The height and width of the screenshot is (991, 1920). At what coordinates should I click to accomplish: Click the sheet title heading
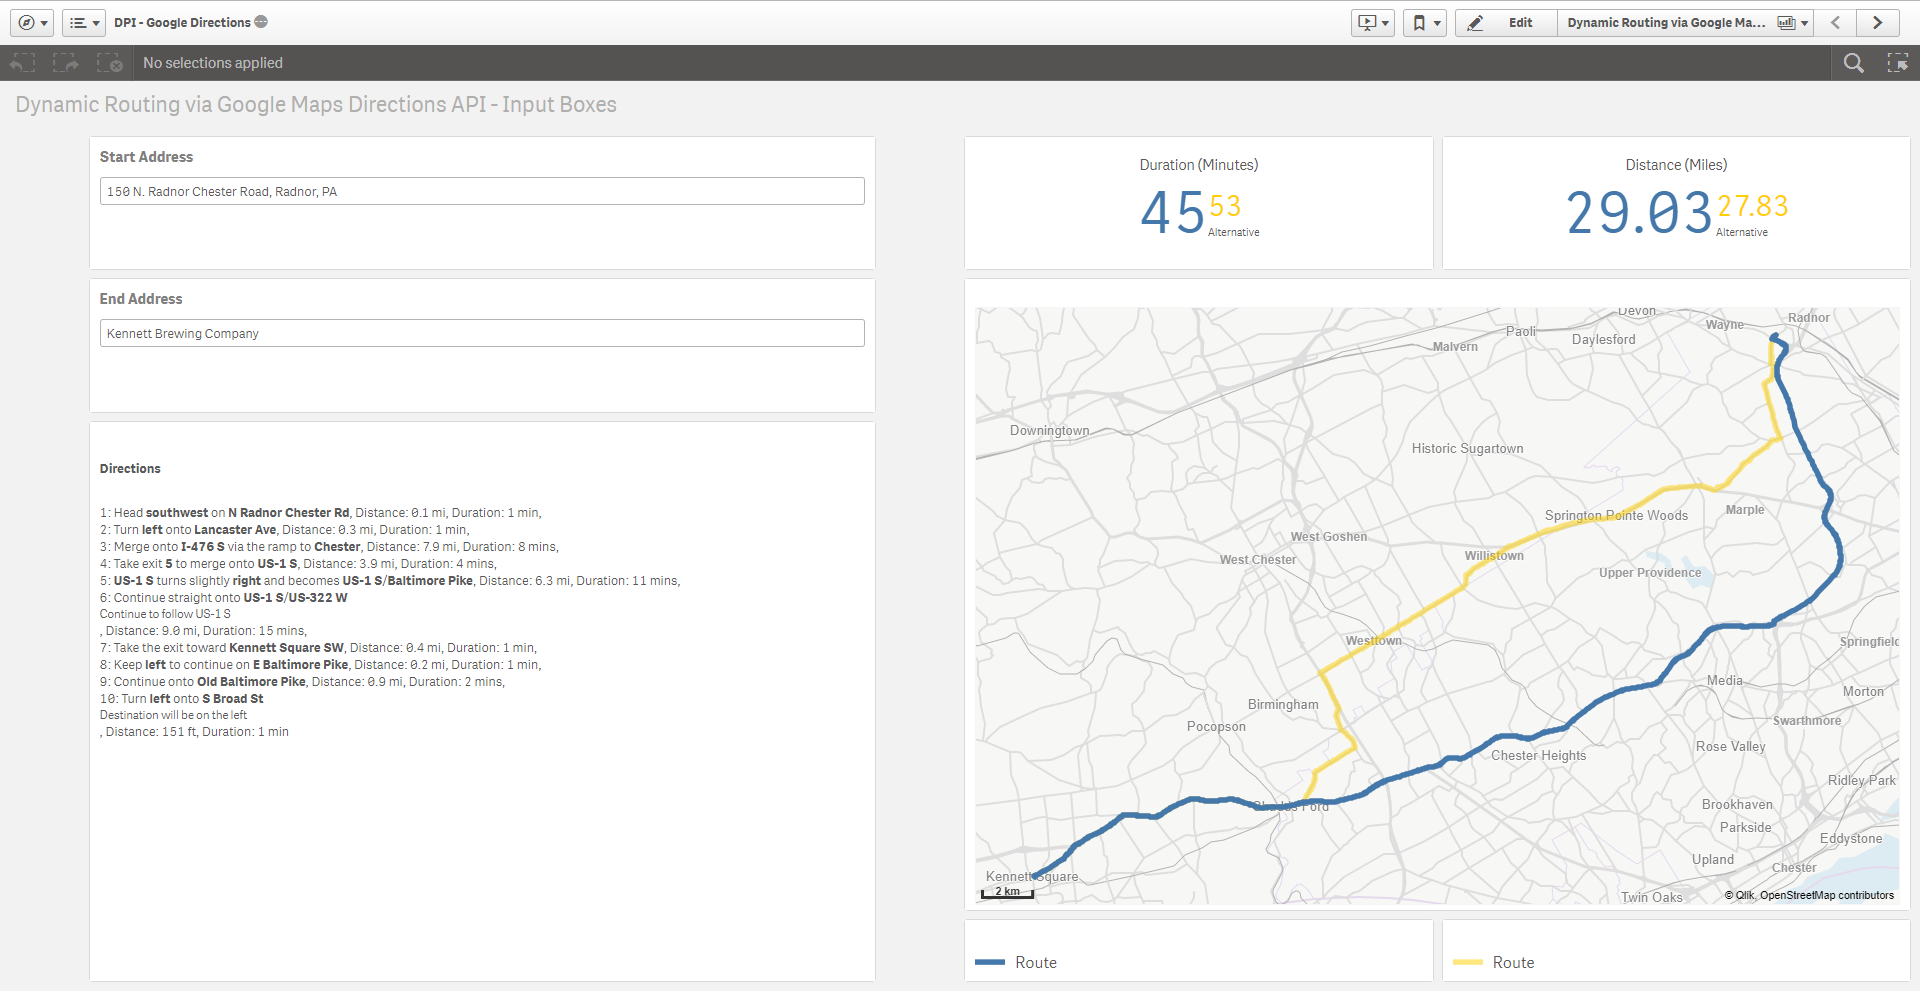pos(316,104)
